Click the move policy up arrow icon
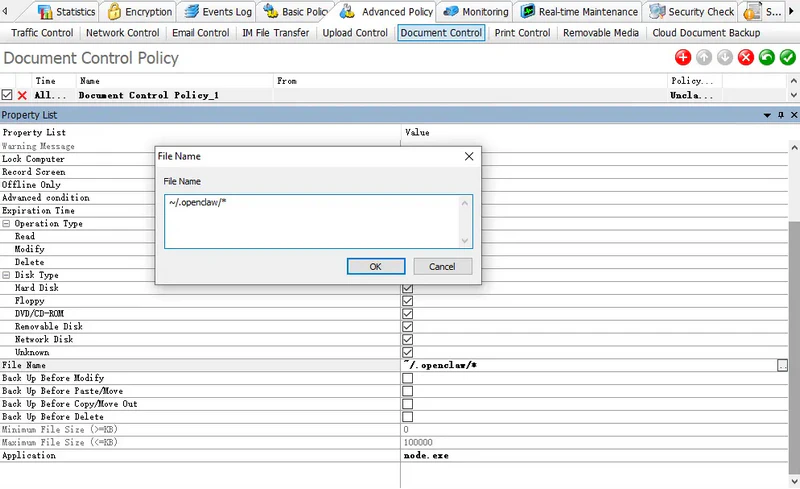800x489 pixels. [x=704, y=58]
